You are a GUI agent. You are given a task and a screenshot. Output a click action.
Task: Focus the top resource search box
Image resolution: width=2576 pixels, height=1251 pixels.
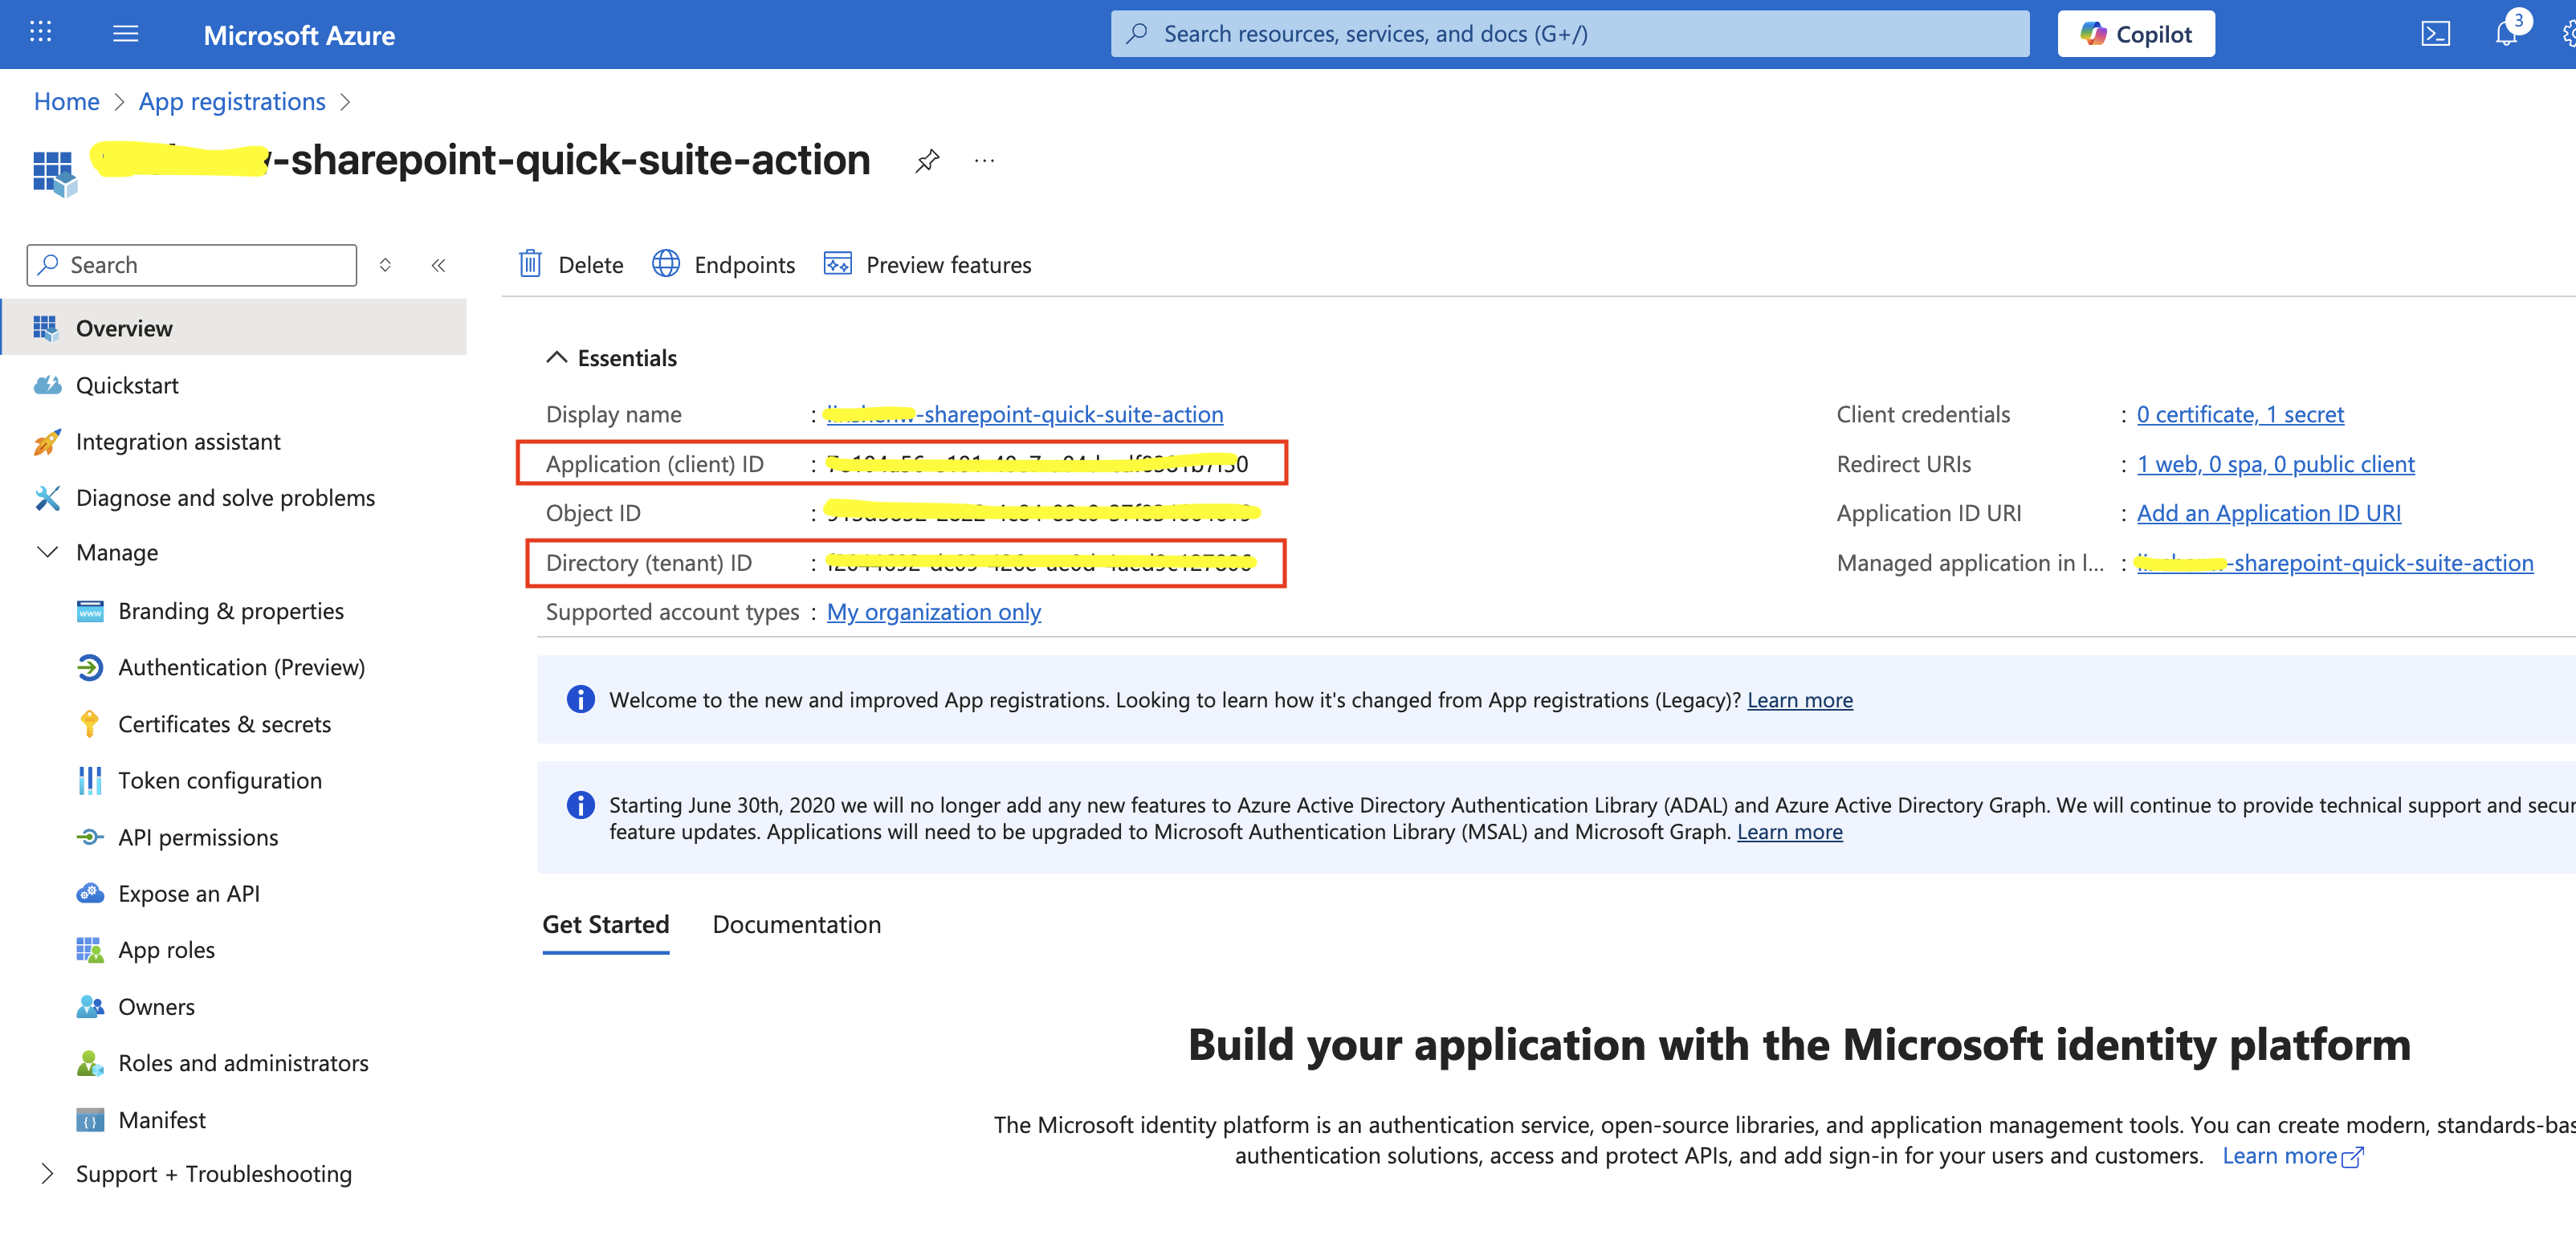[x=1570, y=34]
